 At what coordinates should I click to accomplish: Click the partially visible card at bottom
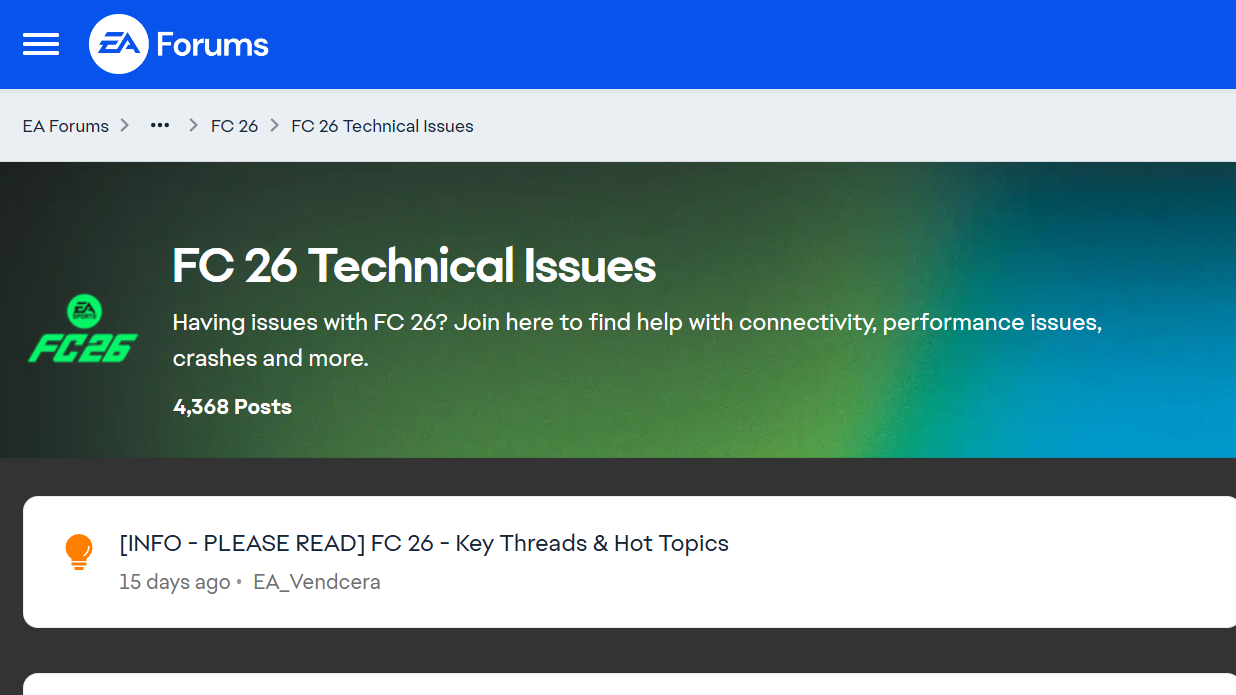click(x=628, y=685)
